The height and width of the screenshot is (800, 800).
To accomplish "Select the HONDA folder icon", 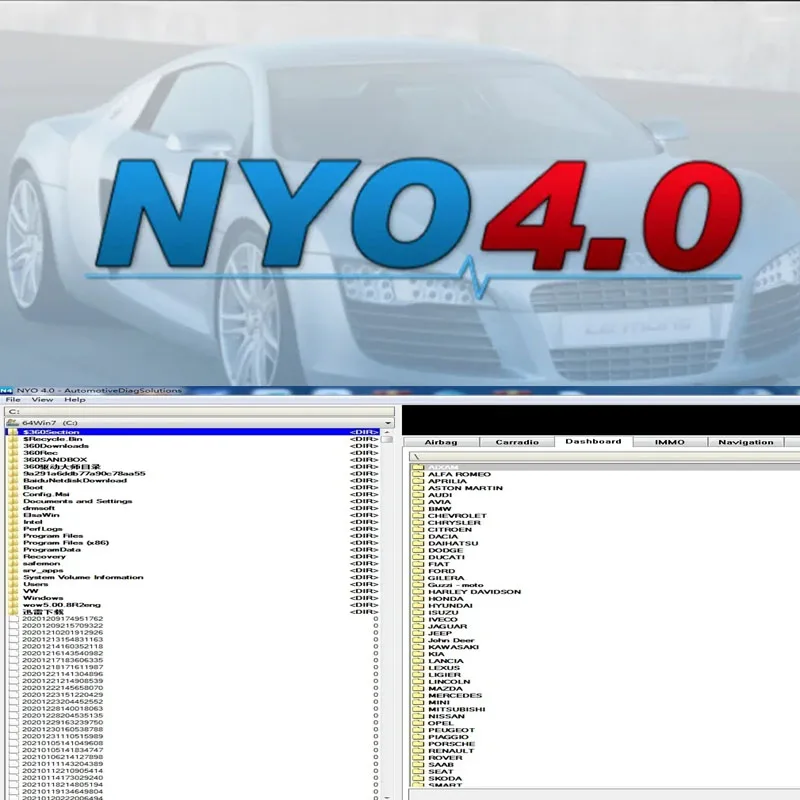I will click(418, 599).
